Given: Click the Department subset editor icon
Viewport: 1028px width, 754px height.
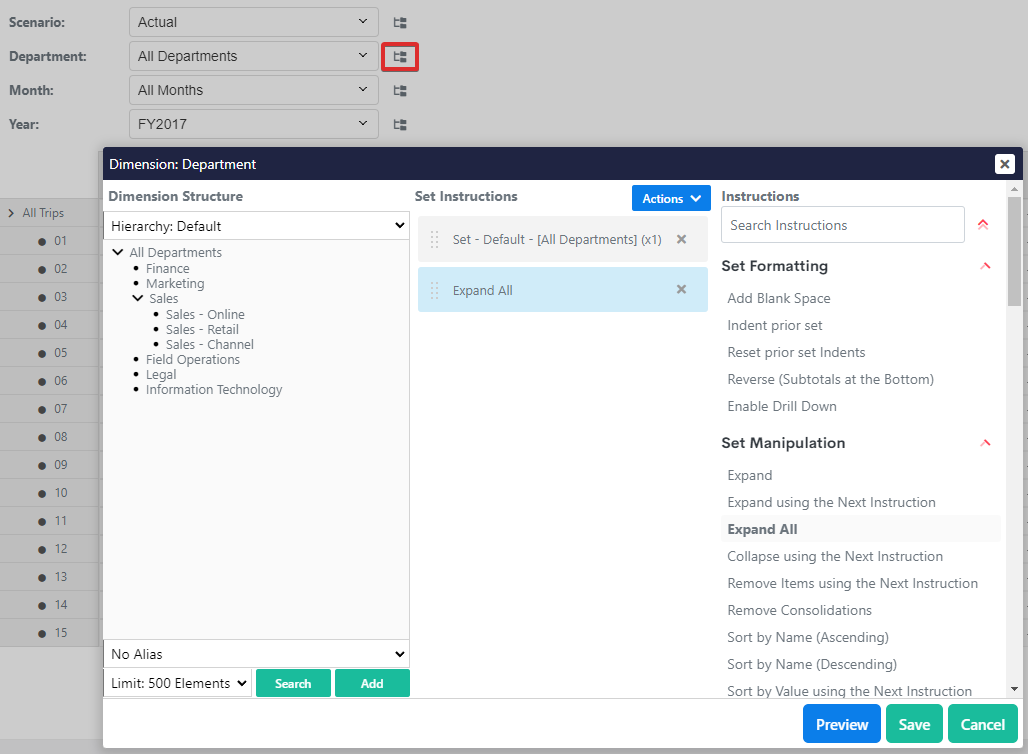Looking at the screenshot, I should (400, 57).
